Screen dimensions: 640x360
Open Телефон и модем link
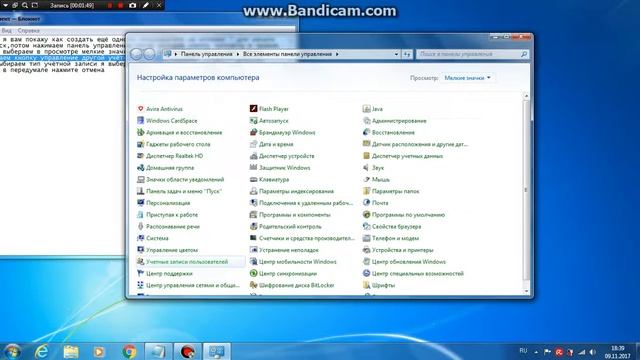point(396,238)
